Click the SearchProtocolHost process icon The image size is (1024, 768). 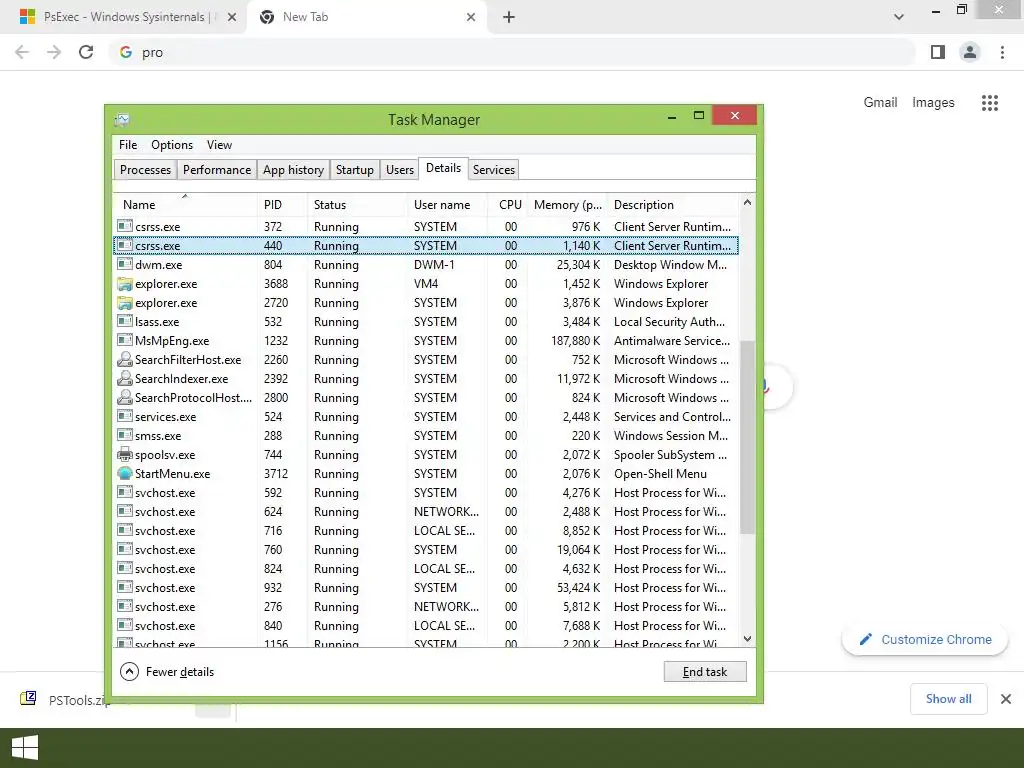point(125,398)
